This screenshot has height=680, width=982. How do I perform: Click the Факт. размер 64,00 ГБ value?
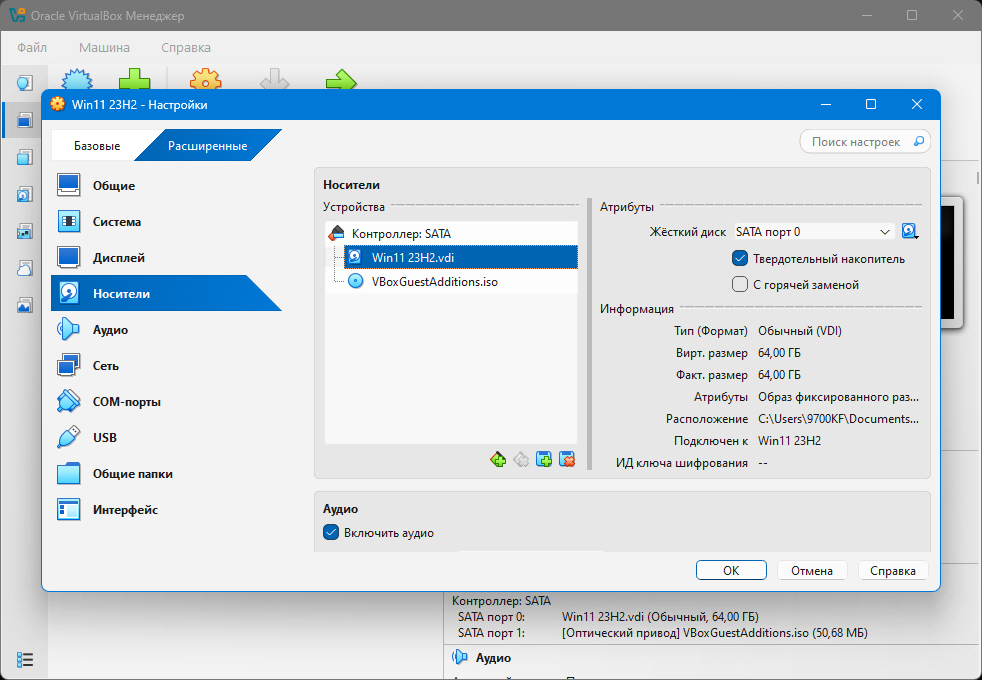click(x=779, y=374)
